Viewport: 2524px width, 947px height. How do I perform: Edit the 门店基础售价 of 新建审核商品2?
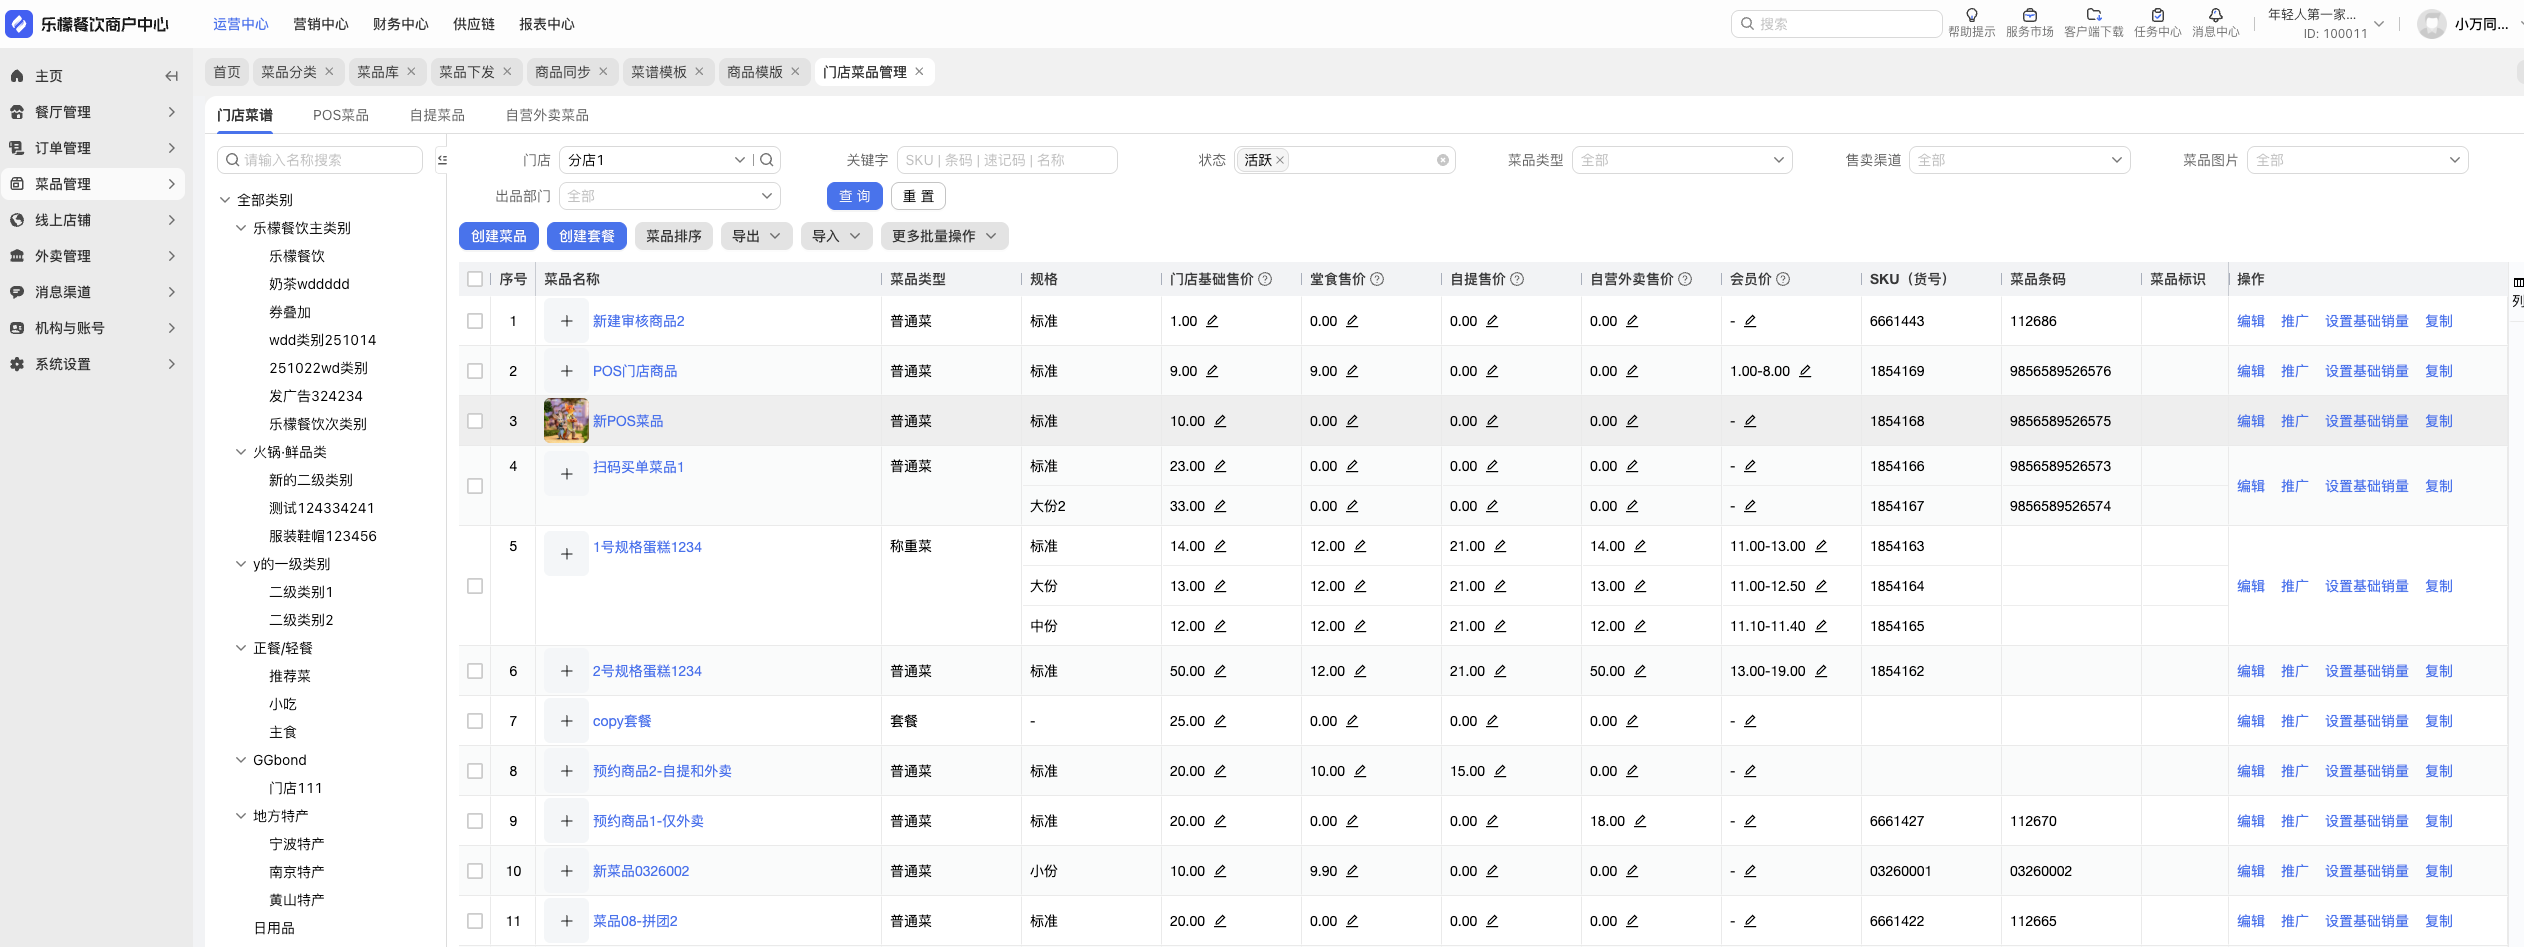tap(1212, 321)
